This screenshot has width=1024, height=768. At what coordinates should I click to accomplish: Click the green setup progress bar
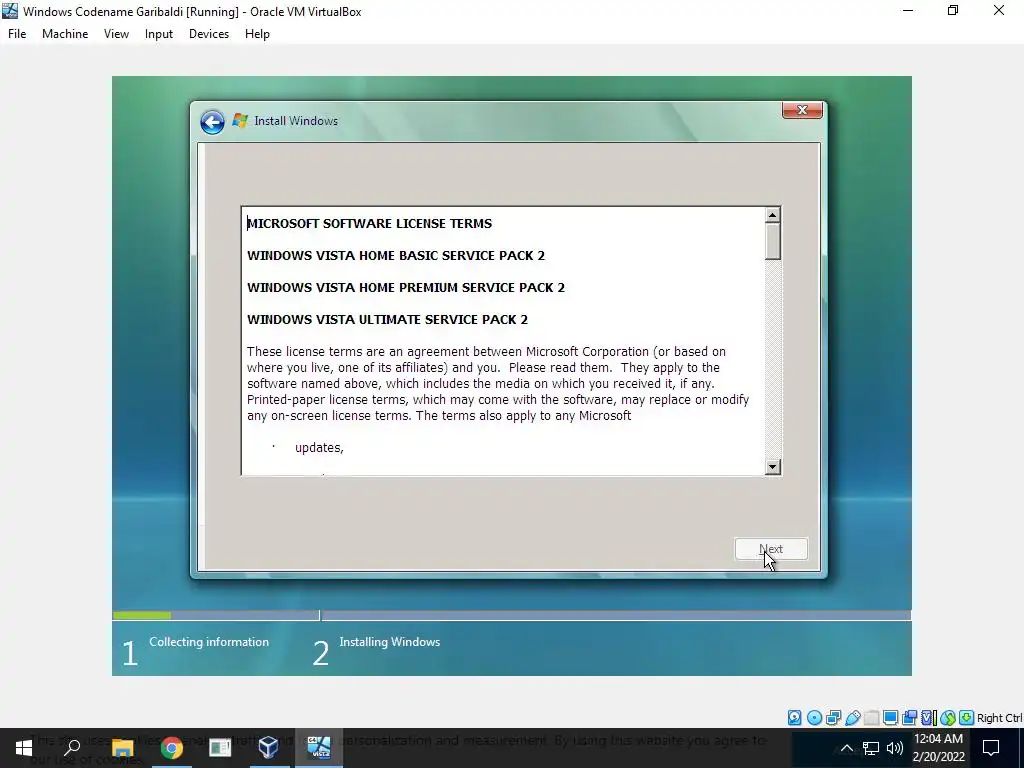[x=142, y=615]
